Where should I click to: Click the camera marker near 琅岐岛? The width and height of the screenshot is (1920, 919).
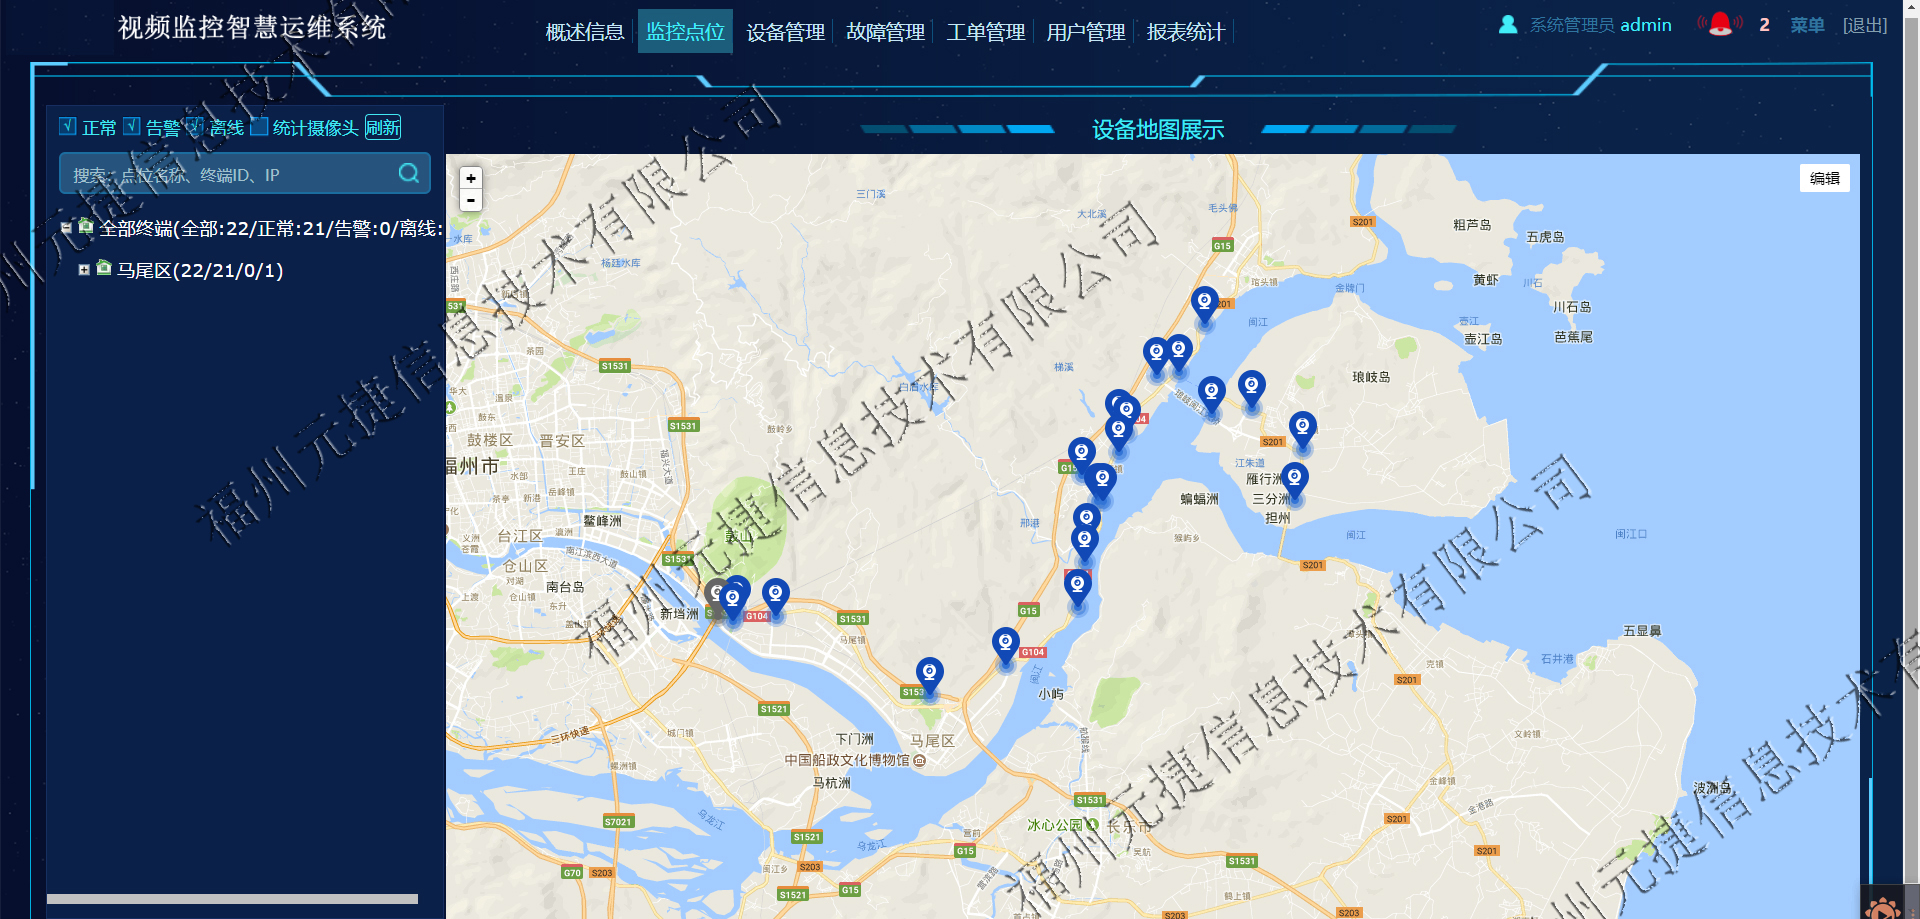(x=1302, y=430)
